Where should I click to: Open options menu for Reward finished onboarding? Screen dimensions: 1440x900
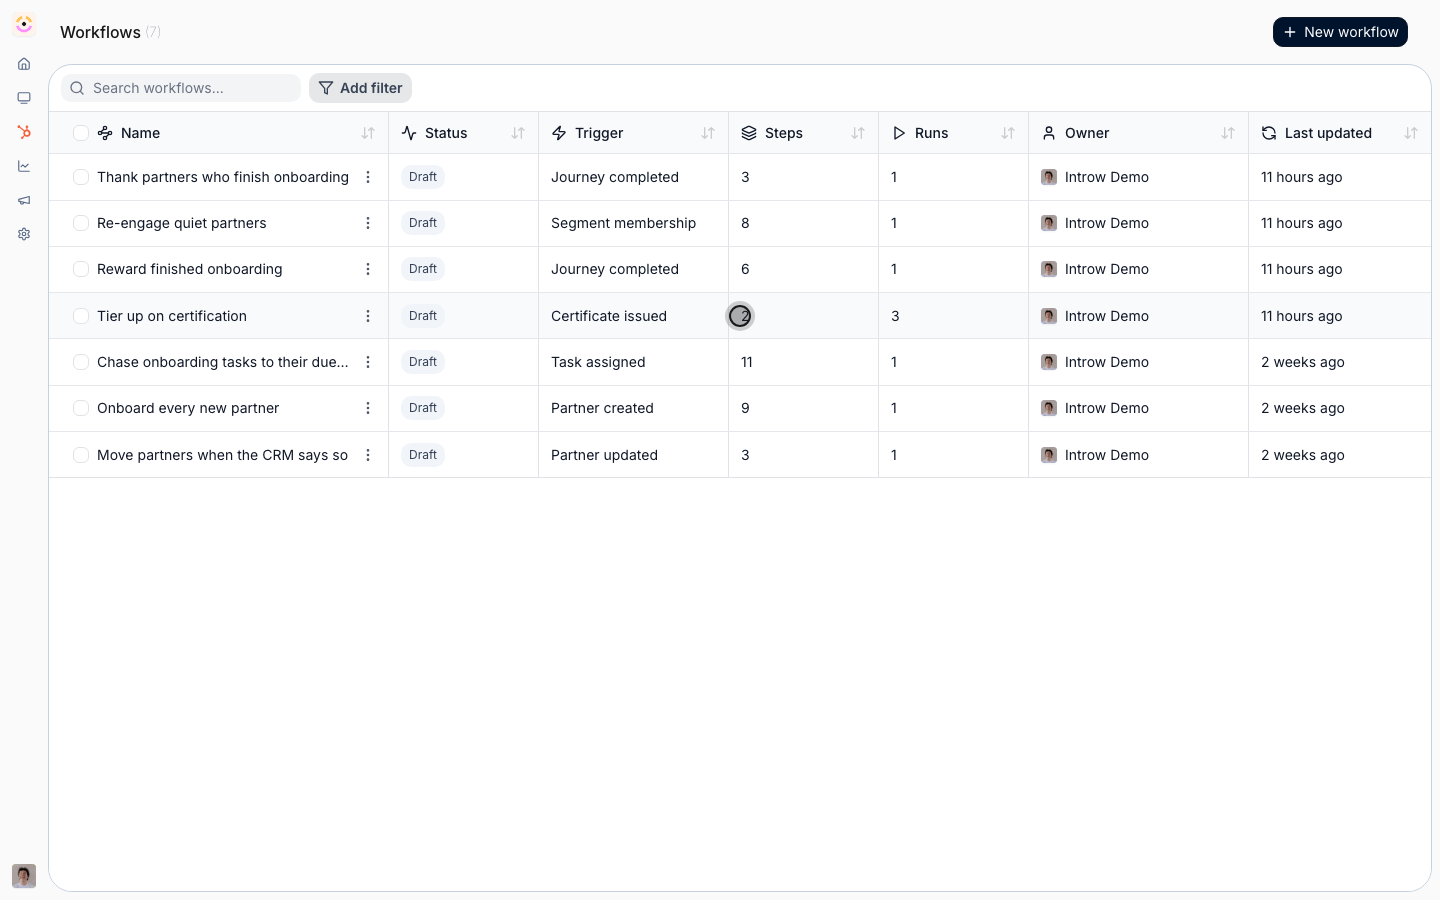click(368, 269)
